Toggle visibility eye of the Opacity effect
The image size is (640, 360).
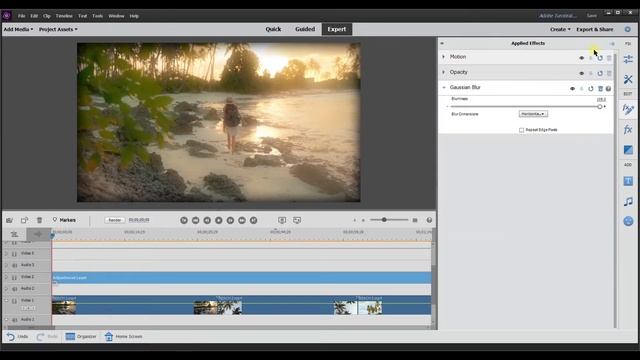(x=582, y=73)
